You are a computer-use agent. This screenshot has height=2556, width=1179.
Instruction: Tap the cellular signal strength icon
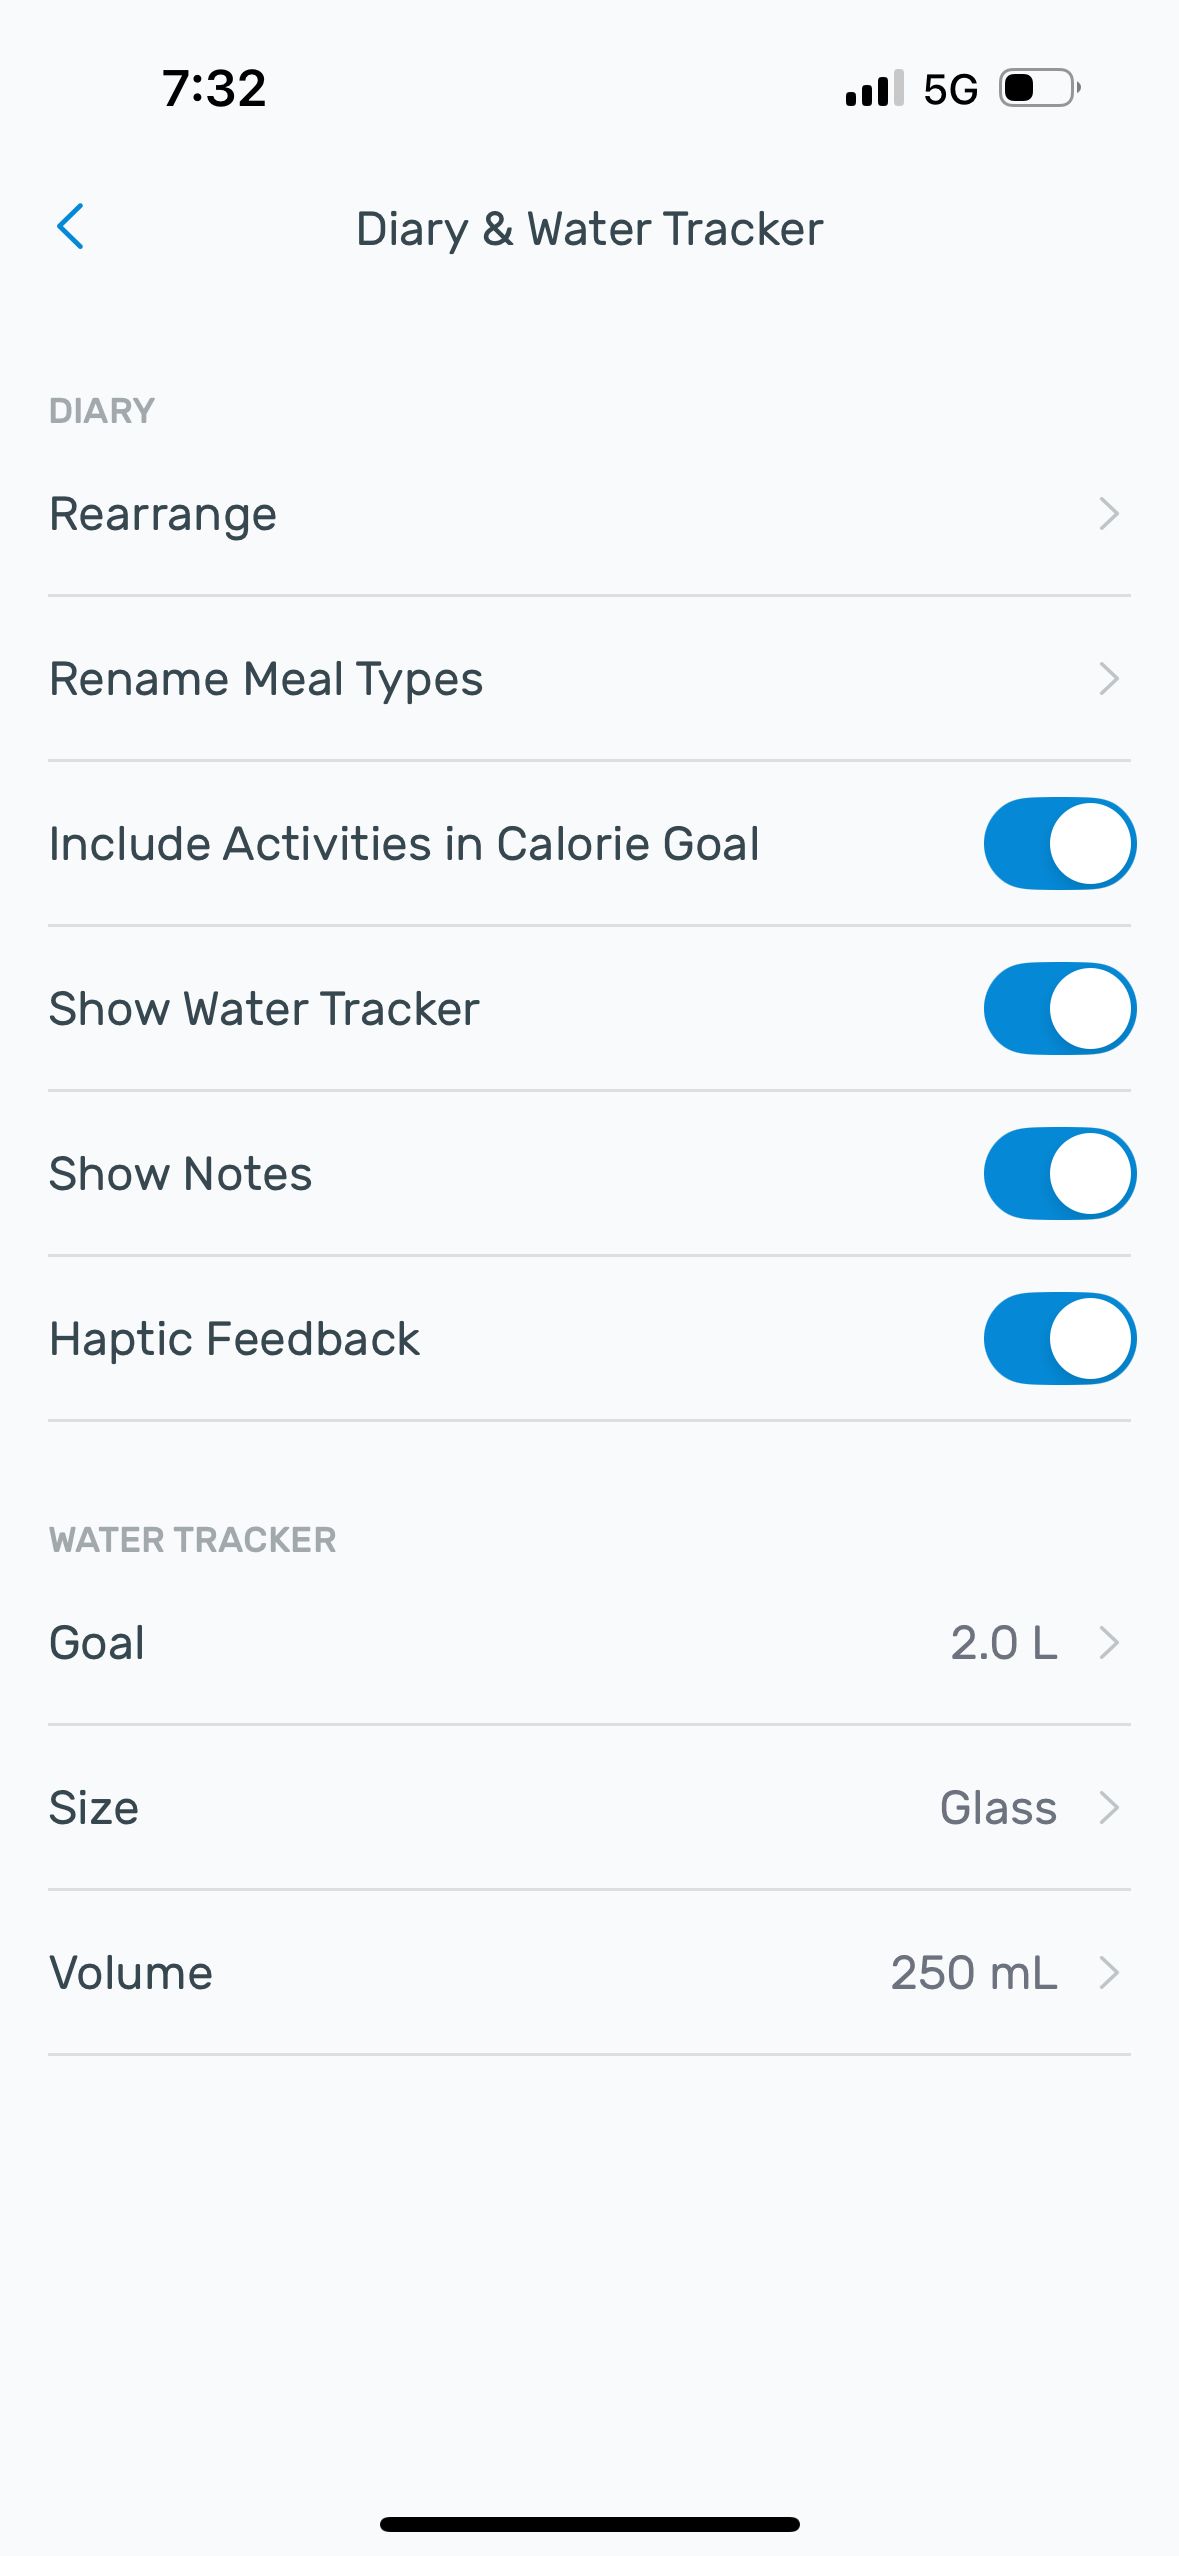[874, 89]
